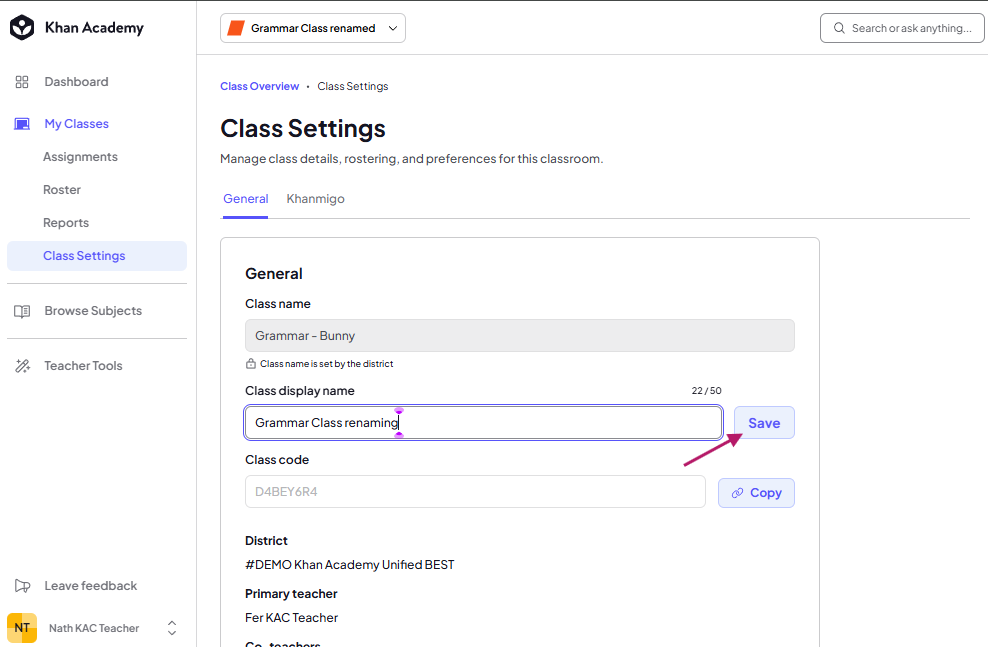Save the class display name

click(x=764, y=423)
